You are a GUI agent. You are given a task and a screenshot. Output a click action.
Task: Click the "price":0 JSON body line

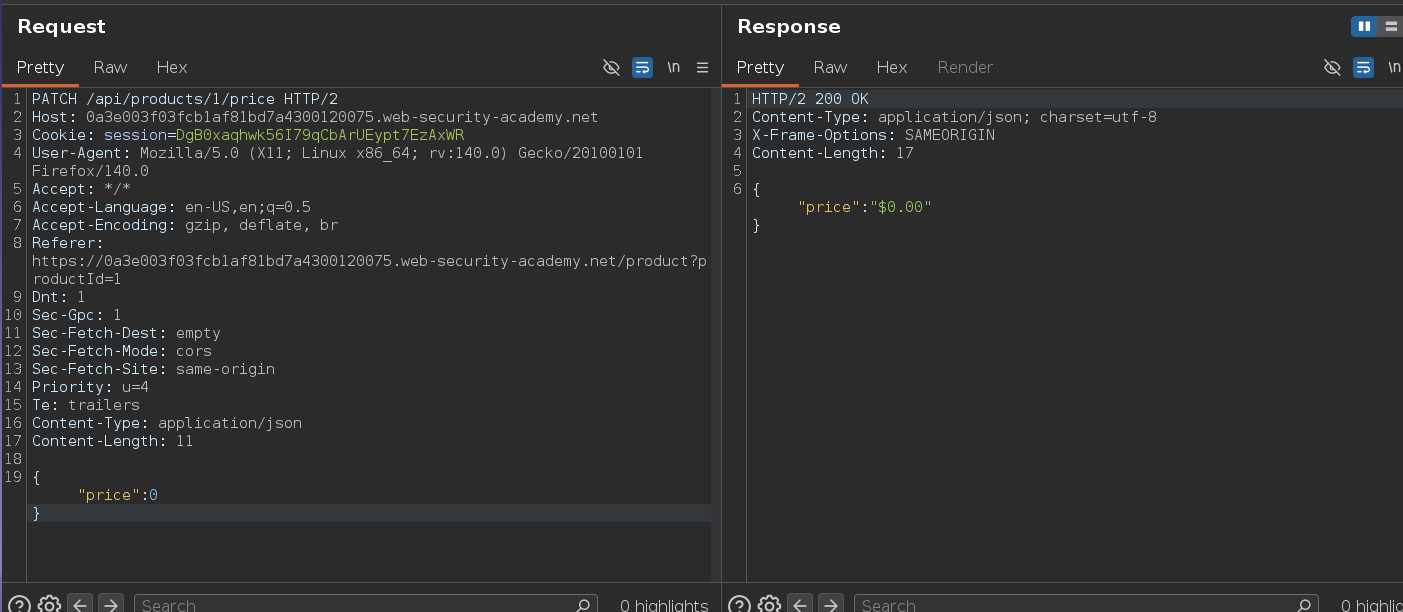[118, 495]
